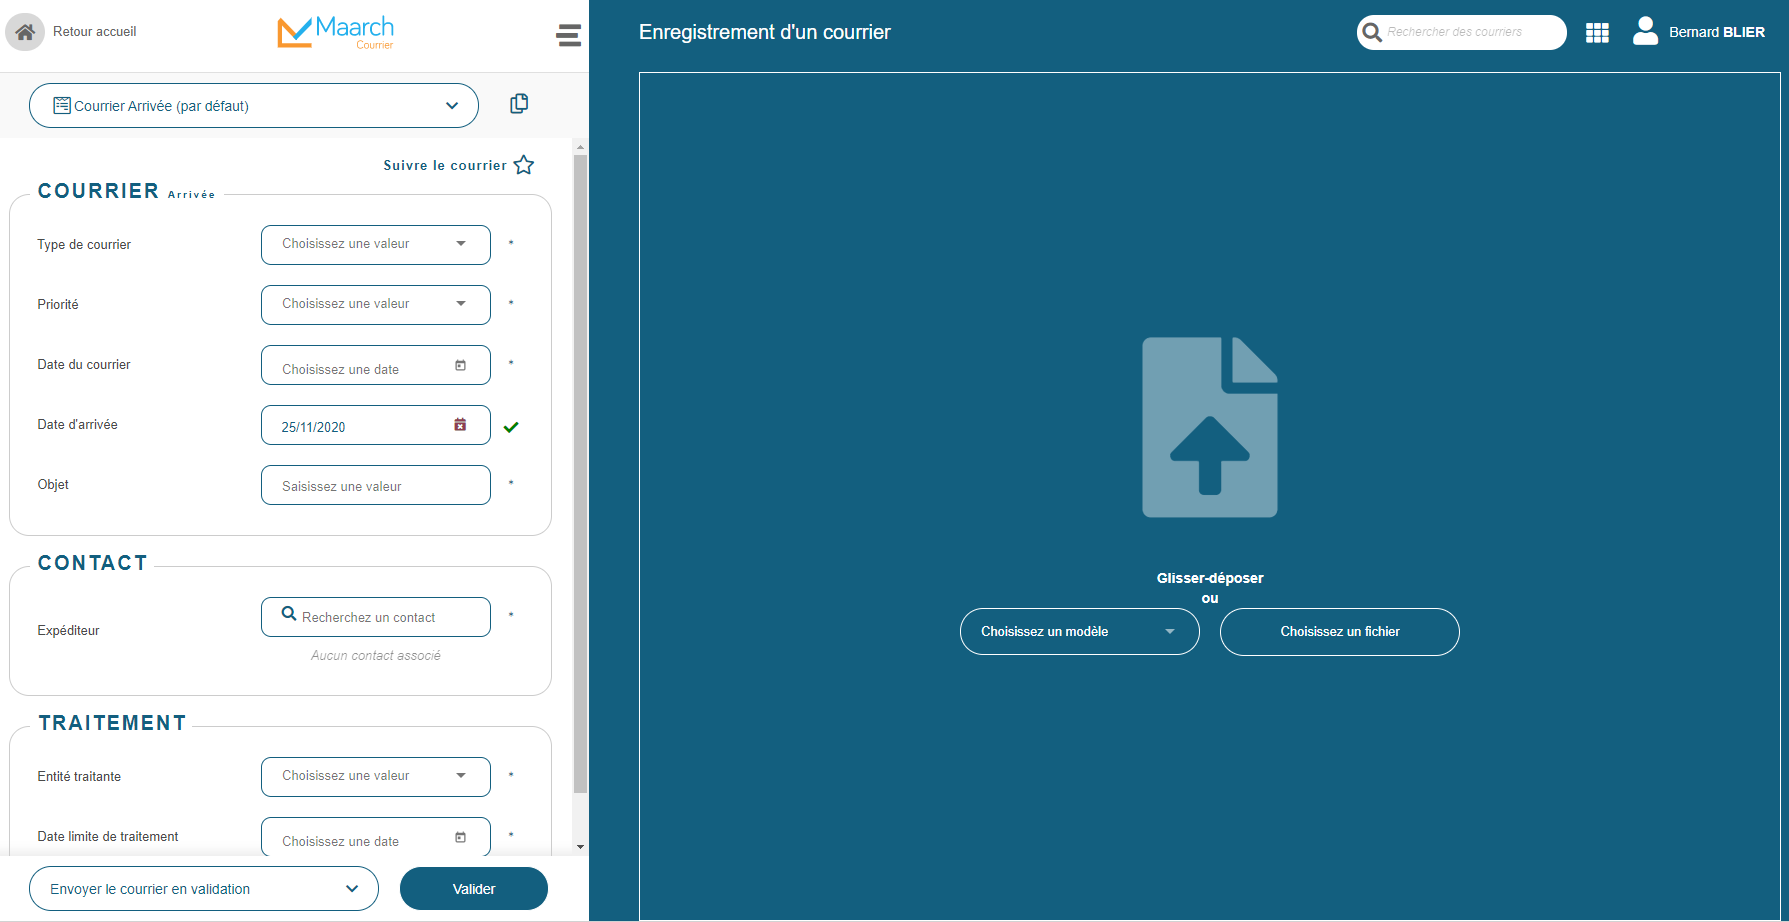The image size is (1789, 922).
Task: Click the Expéditeur label
Action: [68, 631]
